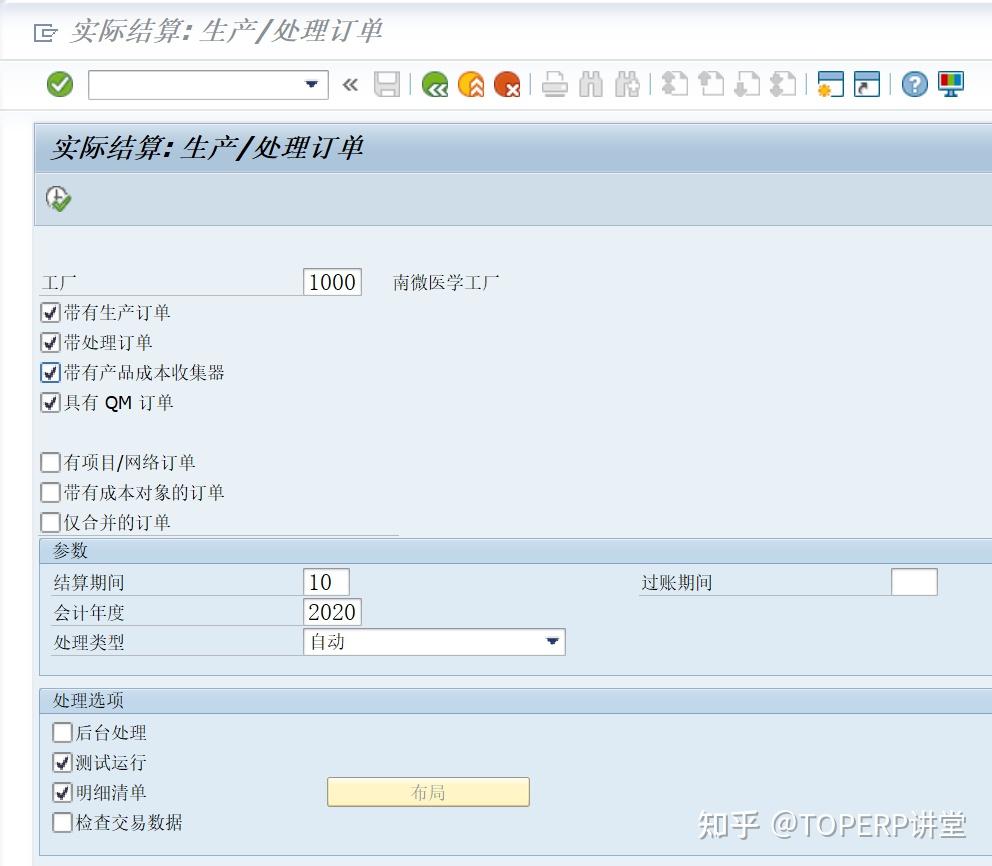Expand the command field dropdown arrow
The image size is (992, 866).
311,84
